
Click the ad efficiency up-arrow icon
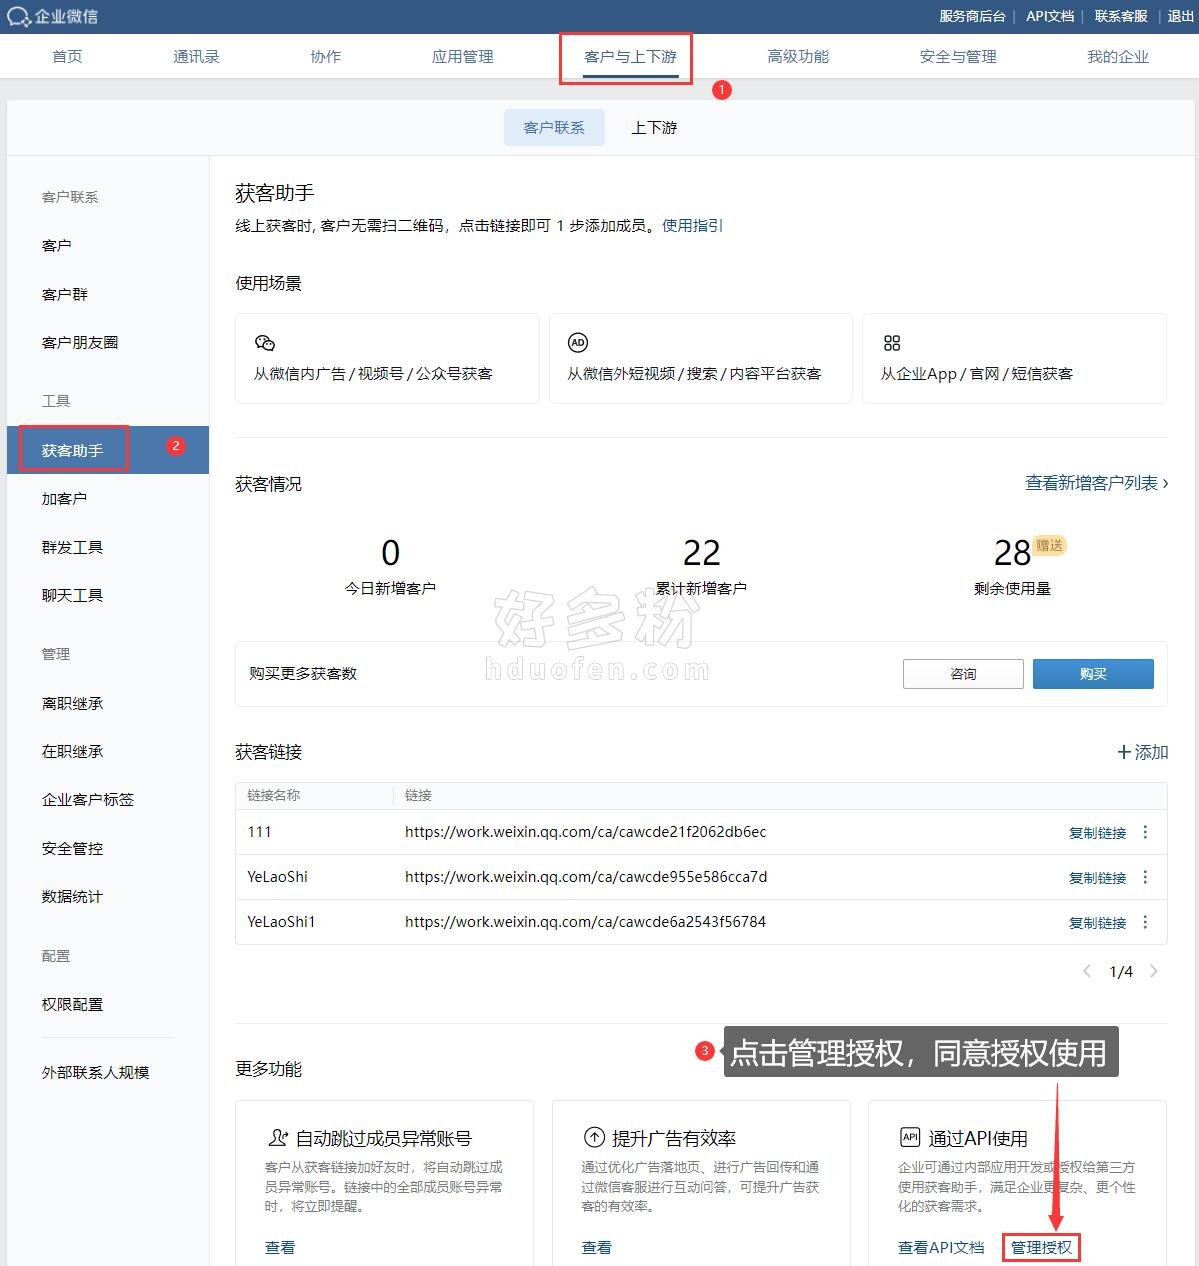click(x=595, y=1138)
